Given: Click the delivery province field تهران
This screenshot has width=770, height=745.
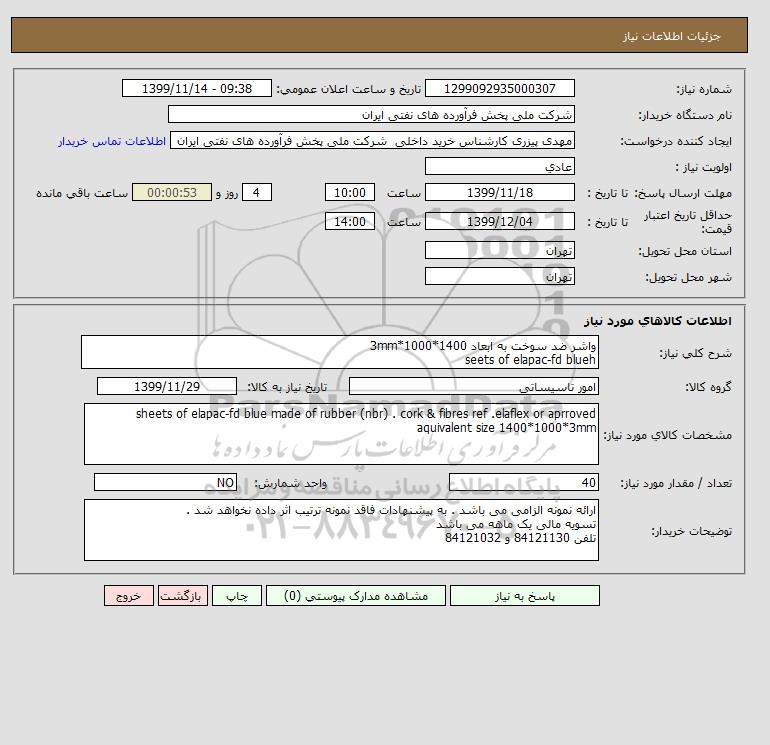Looking at the screenshot, I should [x=499, y=250].
